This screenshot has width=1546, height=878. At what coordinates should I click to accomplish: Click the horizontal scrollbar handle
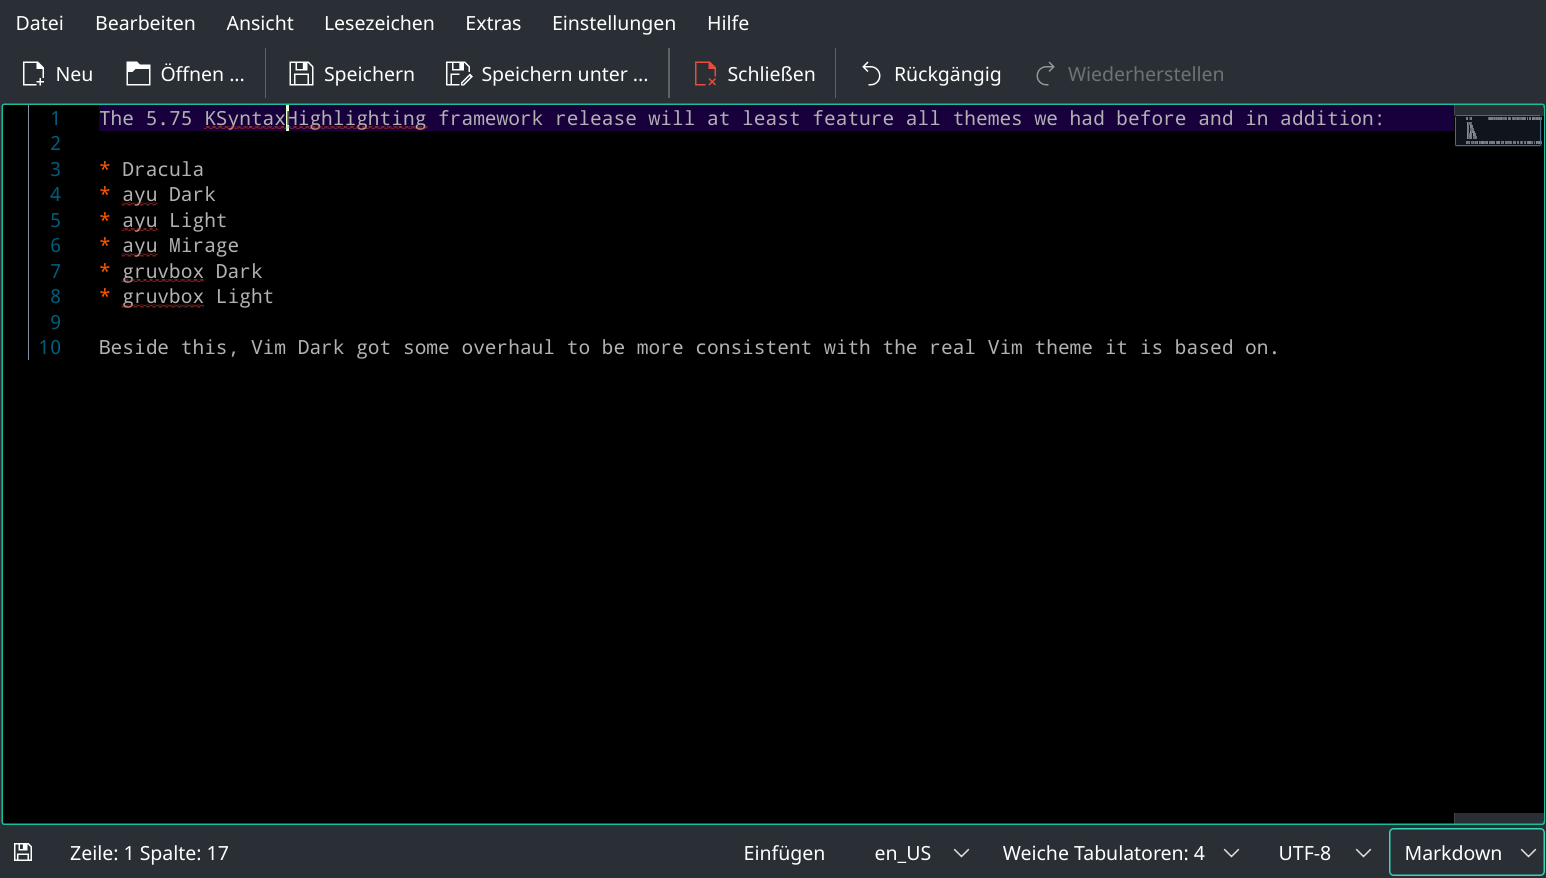[1498, 818]
